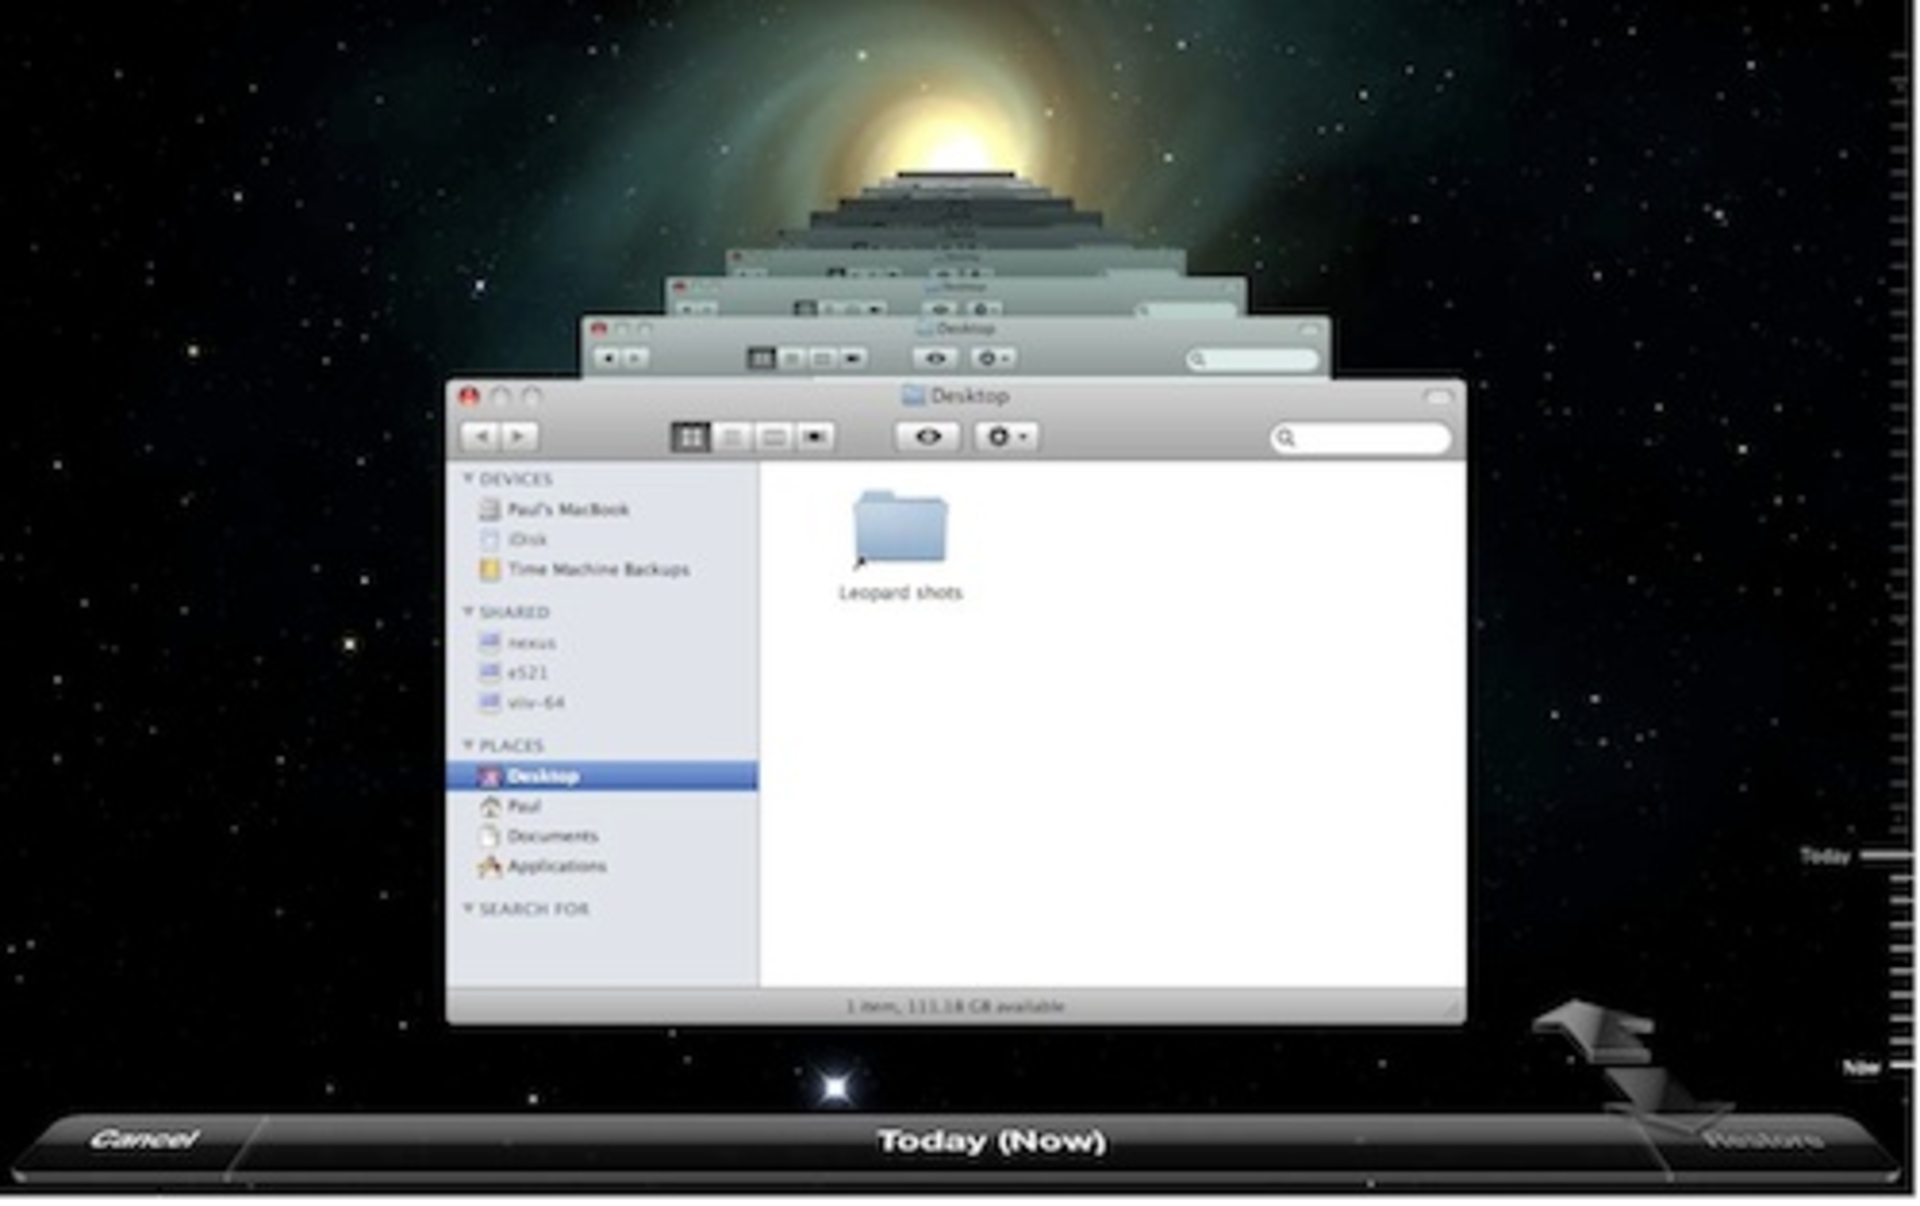The height and width of the screenshot is (1206, 1920).
Task: Click the Today (Now) timeline bar
Action: click(993, 1139)
